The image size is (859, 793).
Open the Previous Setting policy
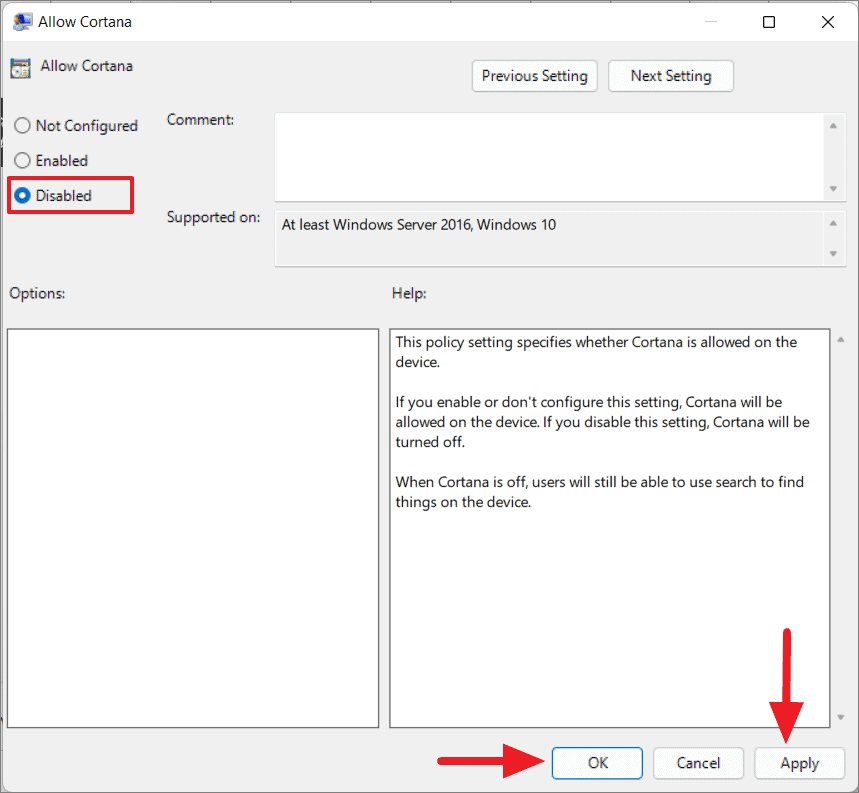(534, 75)
